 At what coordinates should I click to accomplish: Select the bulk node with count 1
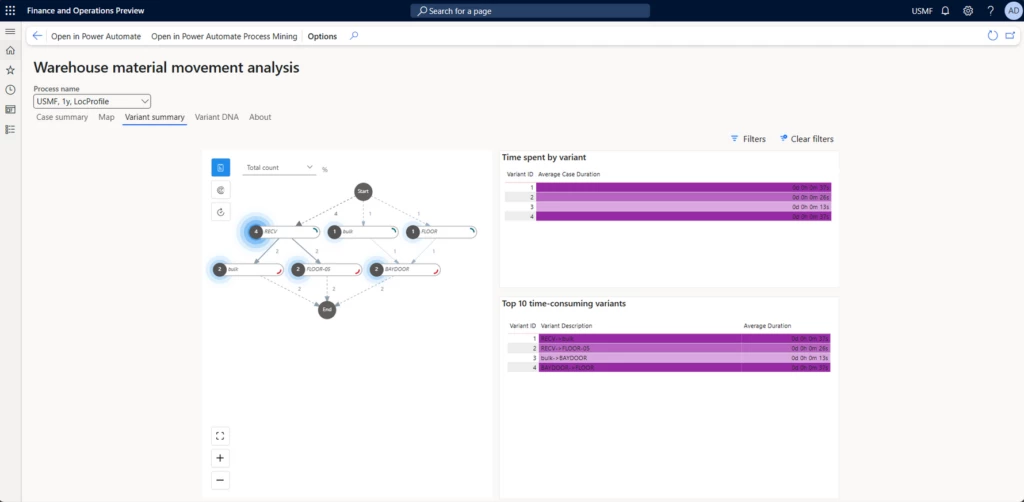coord(362,232)
